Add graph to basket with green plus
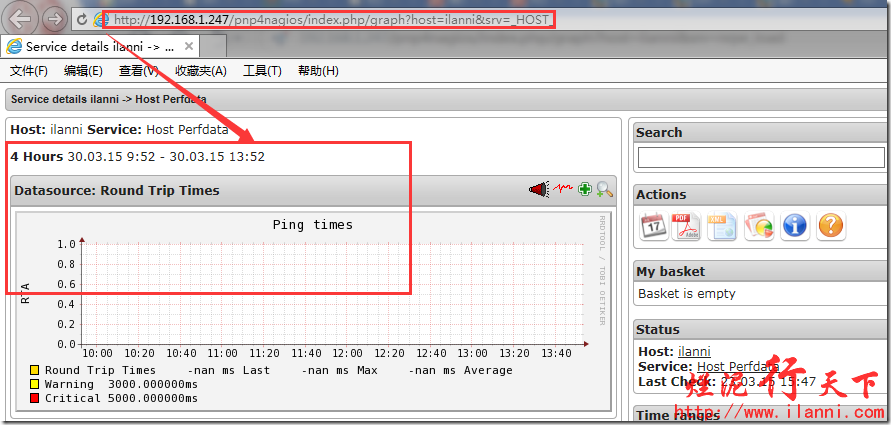The image size is (891, 425). click(x=585, y=189)
